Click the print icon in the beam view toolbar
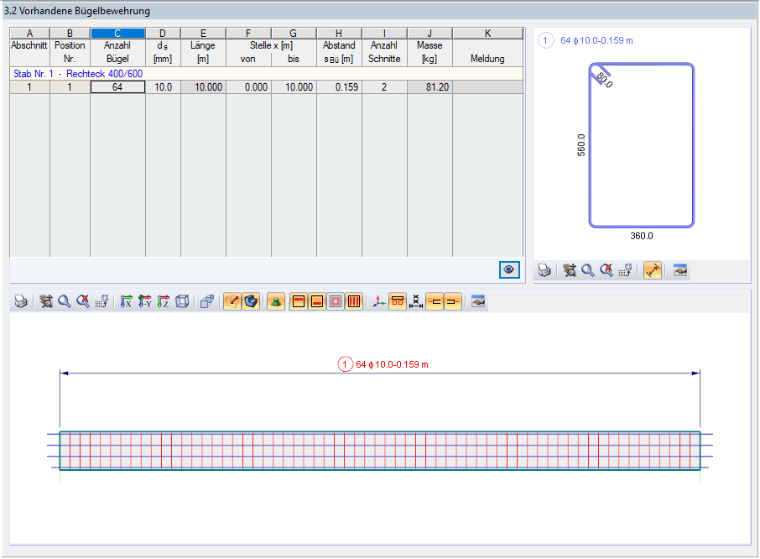The image size is (760, 559). pos(21,302)
